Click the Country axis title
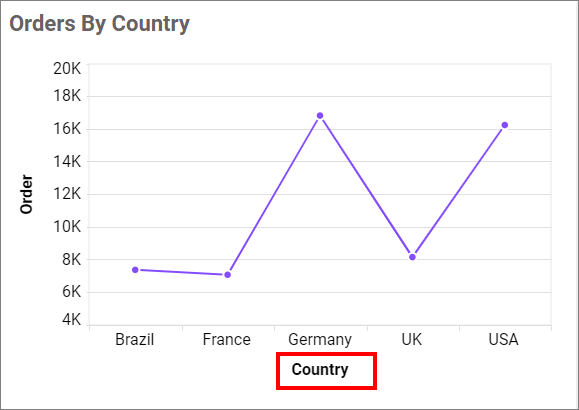Viewport: 579px width, 410px height. pos(320,369)
